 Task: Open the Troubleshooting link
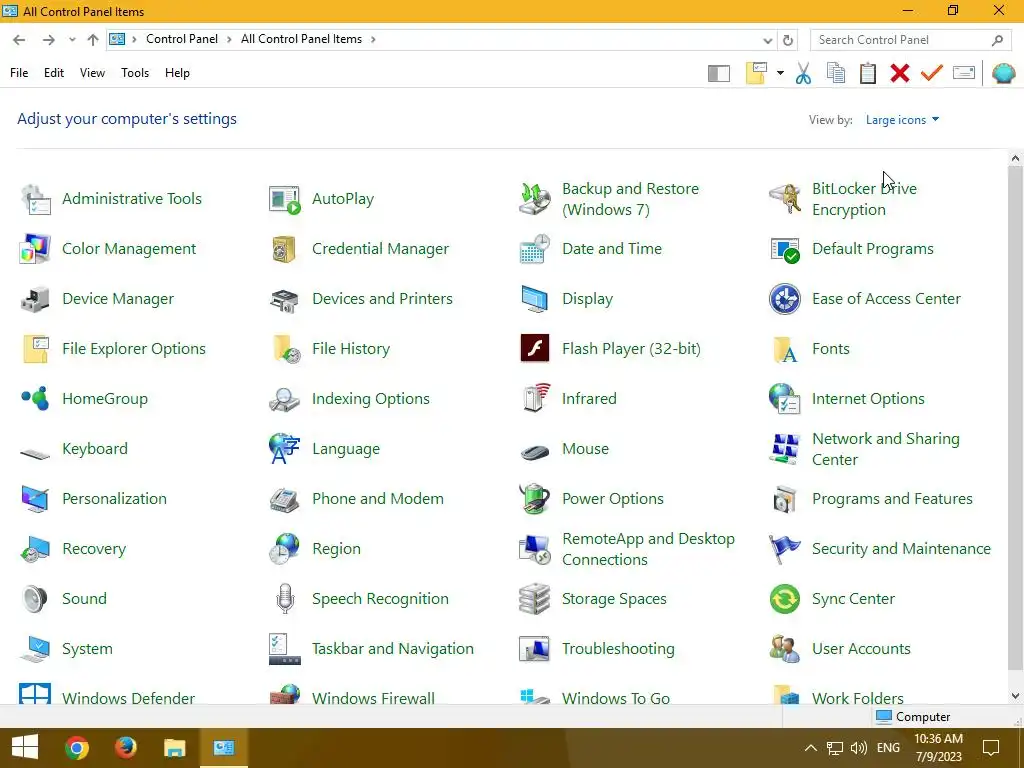pos(618,649)
